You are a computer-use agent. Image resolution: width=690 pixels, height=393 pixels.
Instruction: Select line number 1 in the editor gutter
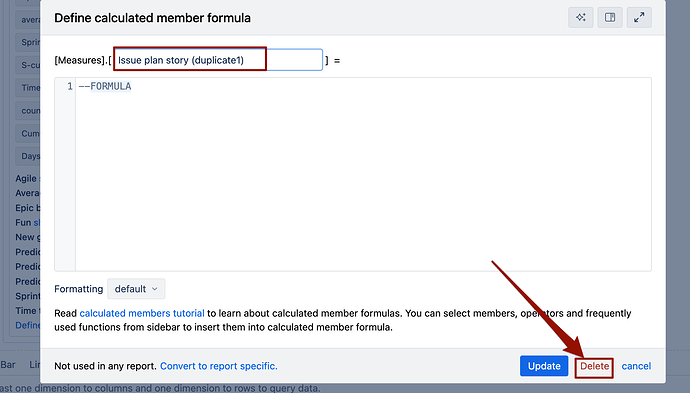(70, 86)
